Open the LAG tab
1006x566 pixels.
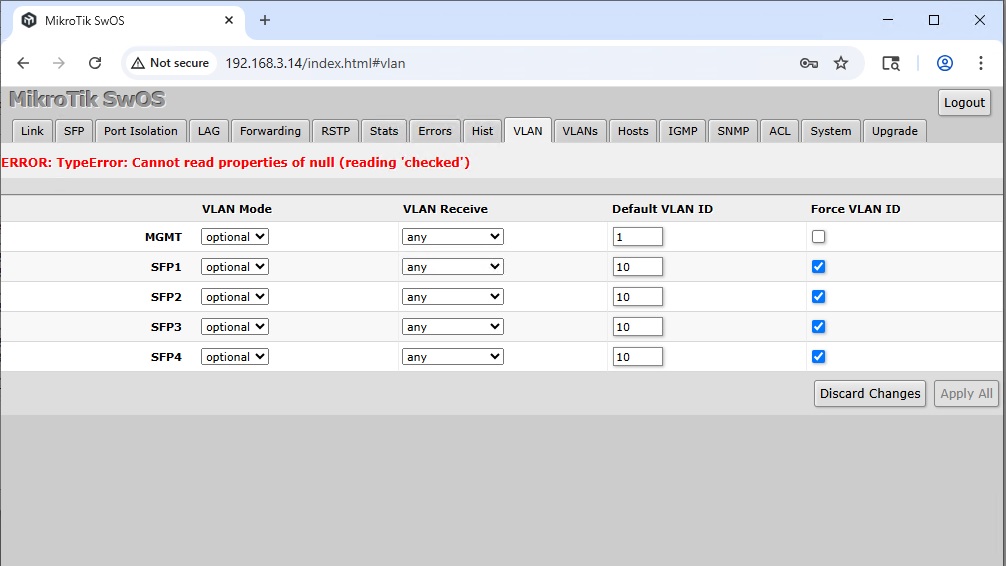tap(209, 131)
